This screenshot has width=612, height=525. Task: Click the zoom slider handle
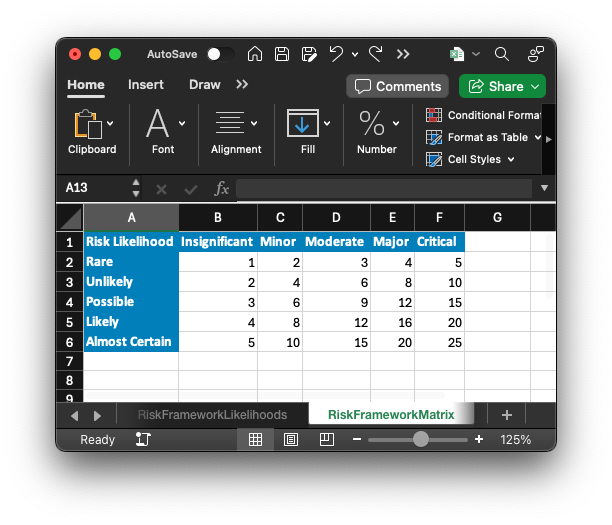[420, 439]
